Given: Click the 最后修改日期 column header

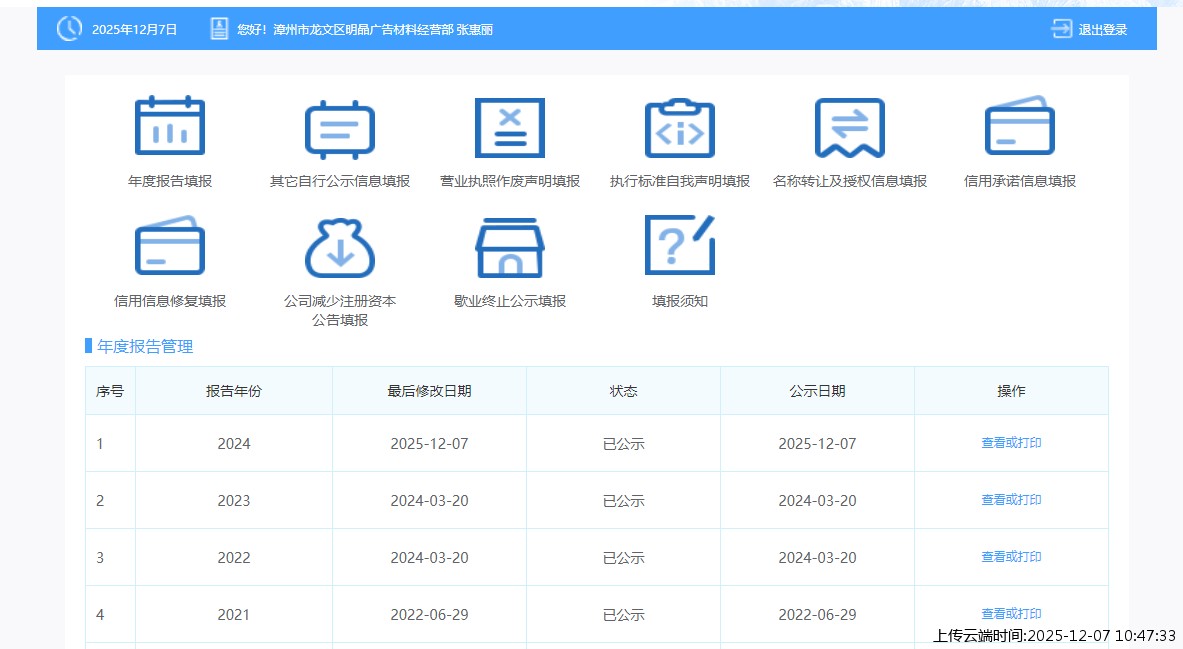Looking at the screenshot, I should point(429,391).
